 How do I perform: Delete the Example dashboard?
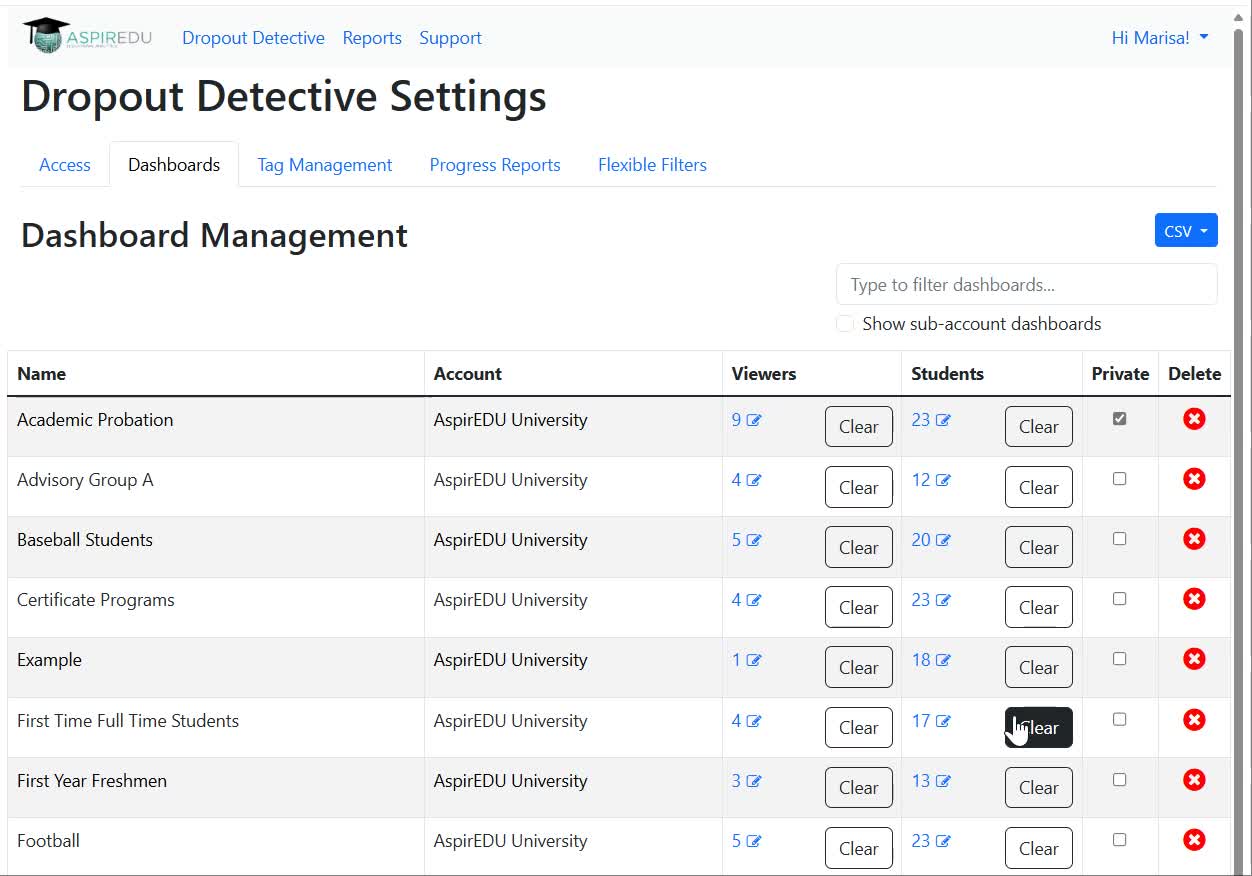(1194, 659)
